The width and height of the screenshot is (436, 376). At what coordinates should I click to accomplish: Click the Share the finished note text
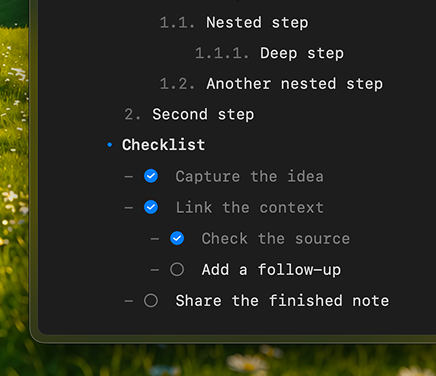tap(282, 301)
